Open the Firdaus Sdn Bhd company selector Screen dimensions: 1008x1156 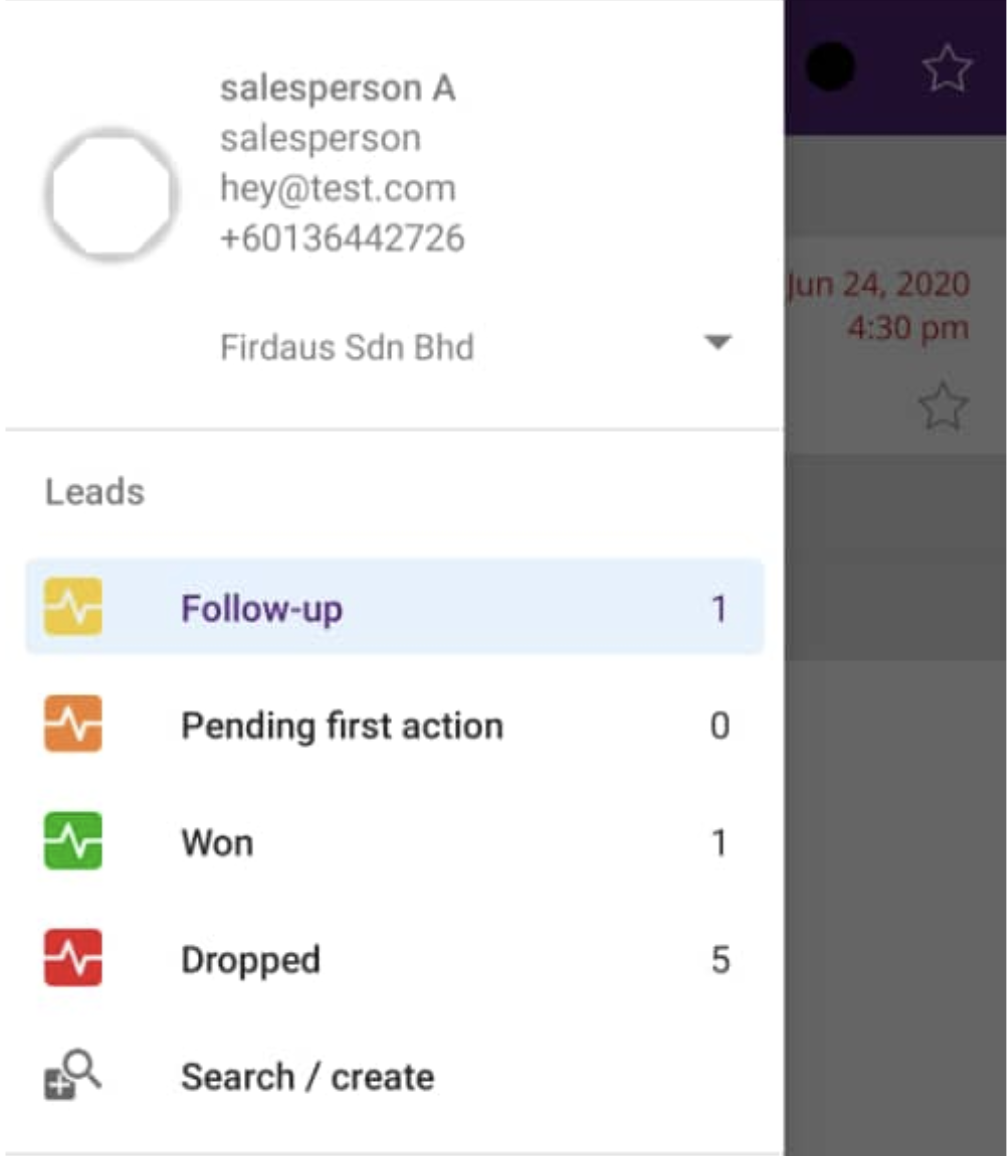pyautogui.click(x=347, y=347)
